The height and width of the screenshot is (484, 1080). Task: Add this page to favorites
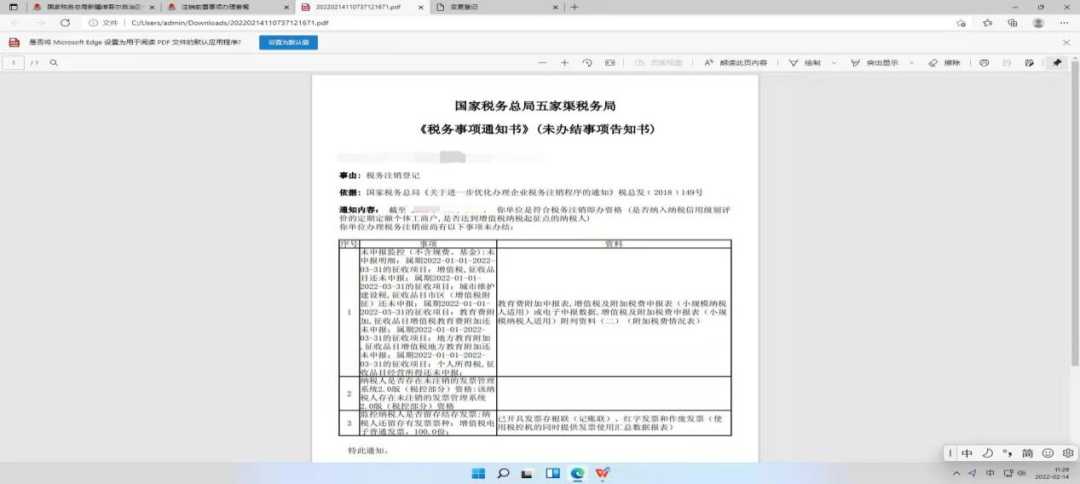click(961, 23)
